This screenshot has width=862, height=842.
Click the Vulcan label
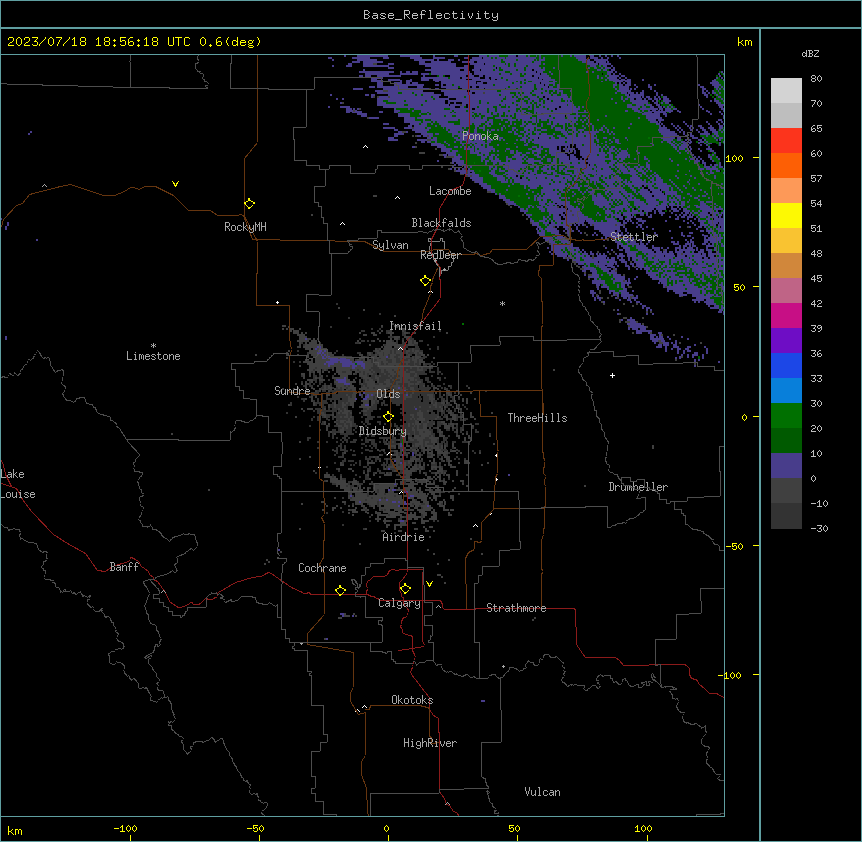pos(542,792)
